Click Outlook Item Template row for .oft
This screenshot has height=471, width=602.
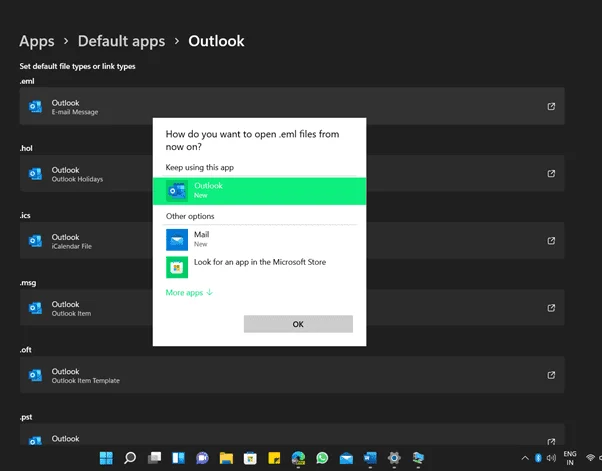[292, 375]
